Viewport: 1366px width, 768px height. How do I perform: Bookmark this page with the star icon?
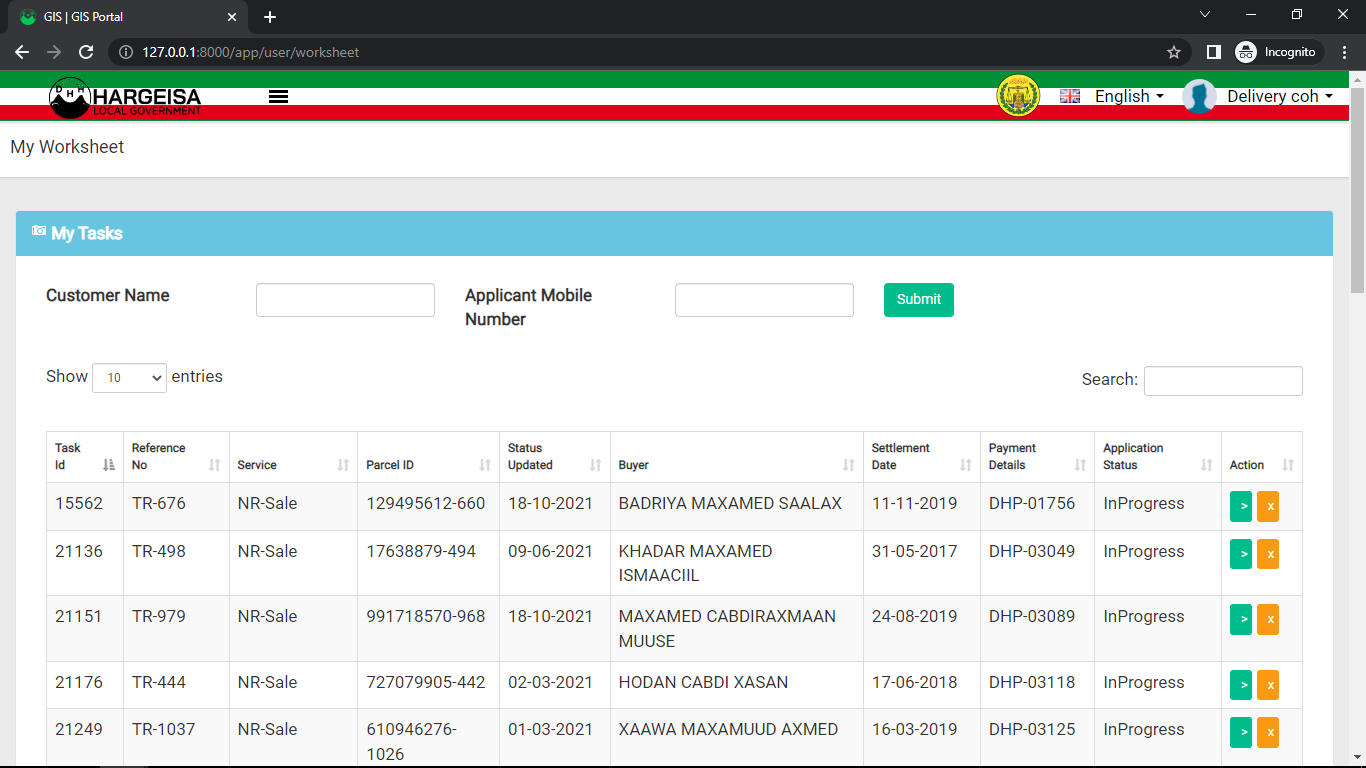point(1174,52)
